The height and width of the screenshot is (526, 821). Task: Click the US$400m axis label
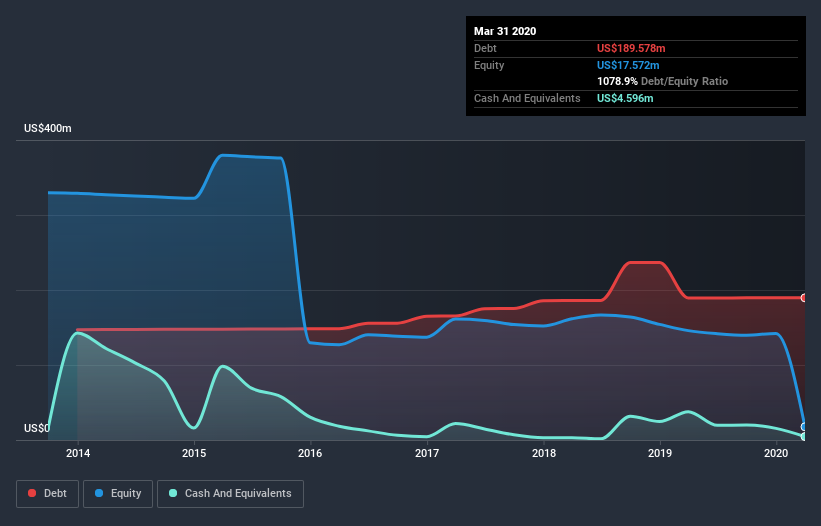48,128
